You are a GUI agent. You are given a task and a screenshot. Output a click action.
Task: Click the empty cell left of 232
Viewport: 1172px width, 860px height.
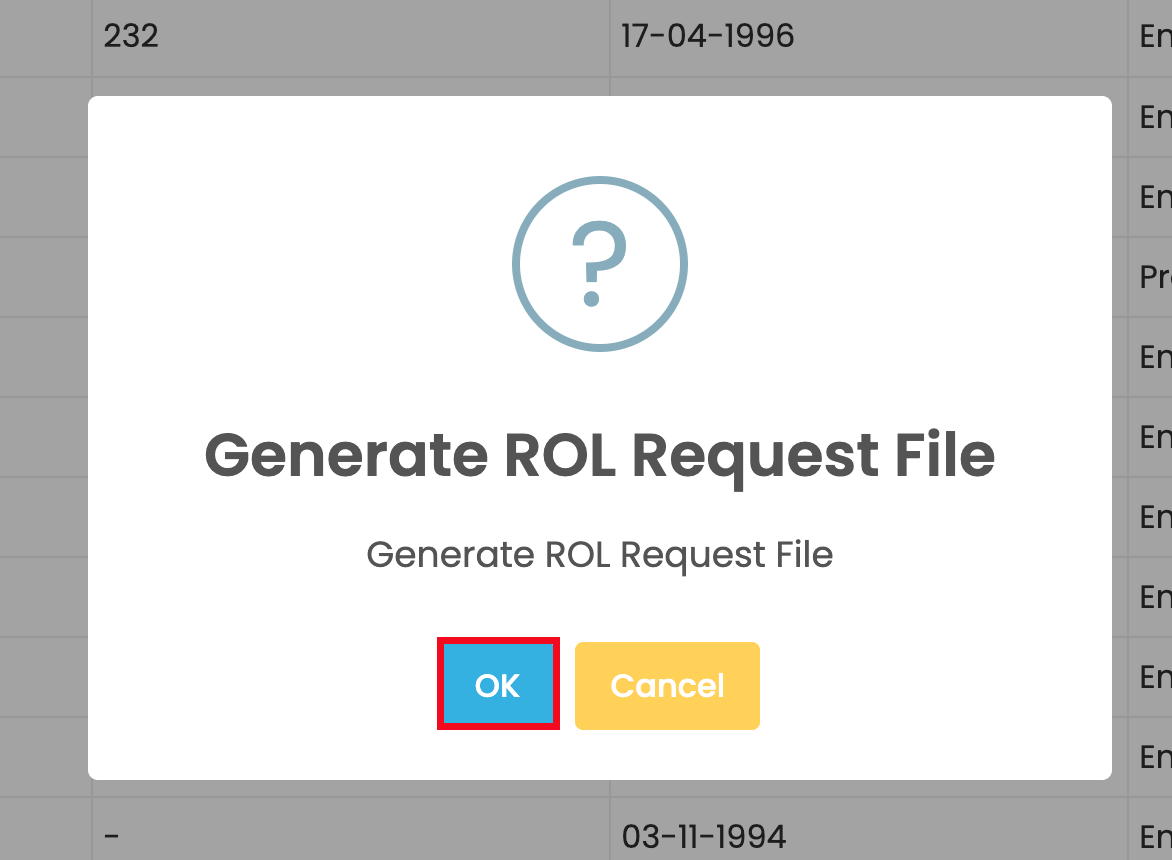click(45, 37)
